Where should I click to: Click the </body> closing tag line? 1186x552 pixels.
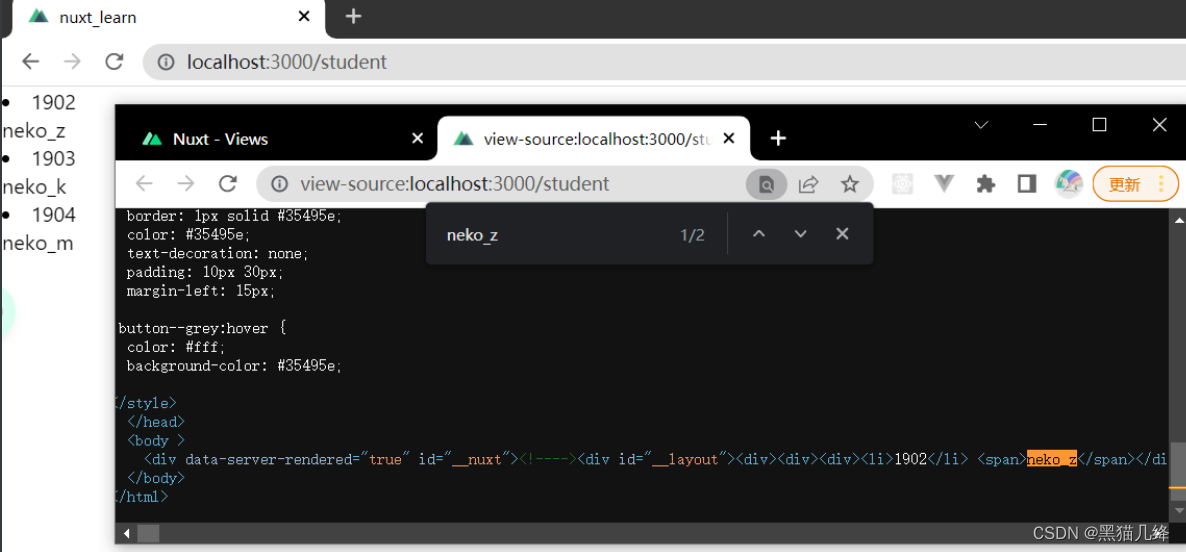point(157,478)
